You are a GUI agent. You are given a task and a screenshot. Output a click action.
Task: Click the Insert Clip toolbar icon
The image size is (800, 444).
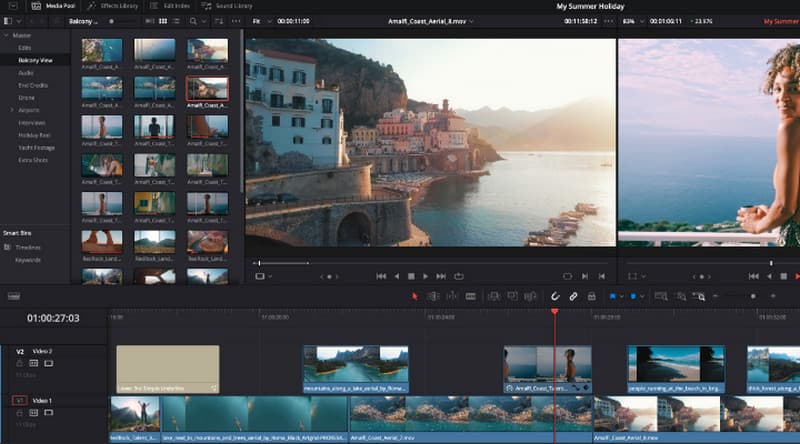coord(493,297)
